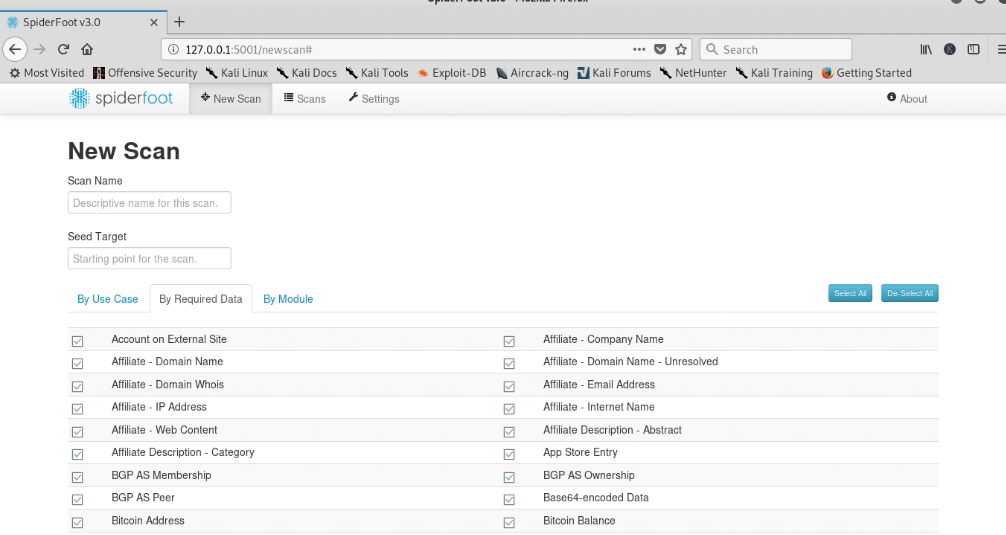Open the Scans page in navbar

[305, 99]
